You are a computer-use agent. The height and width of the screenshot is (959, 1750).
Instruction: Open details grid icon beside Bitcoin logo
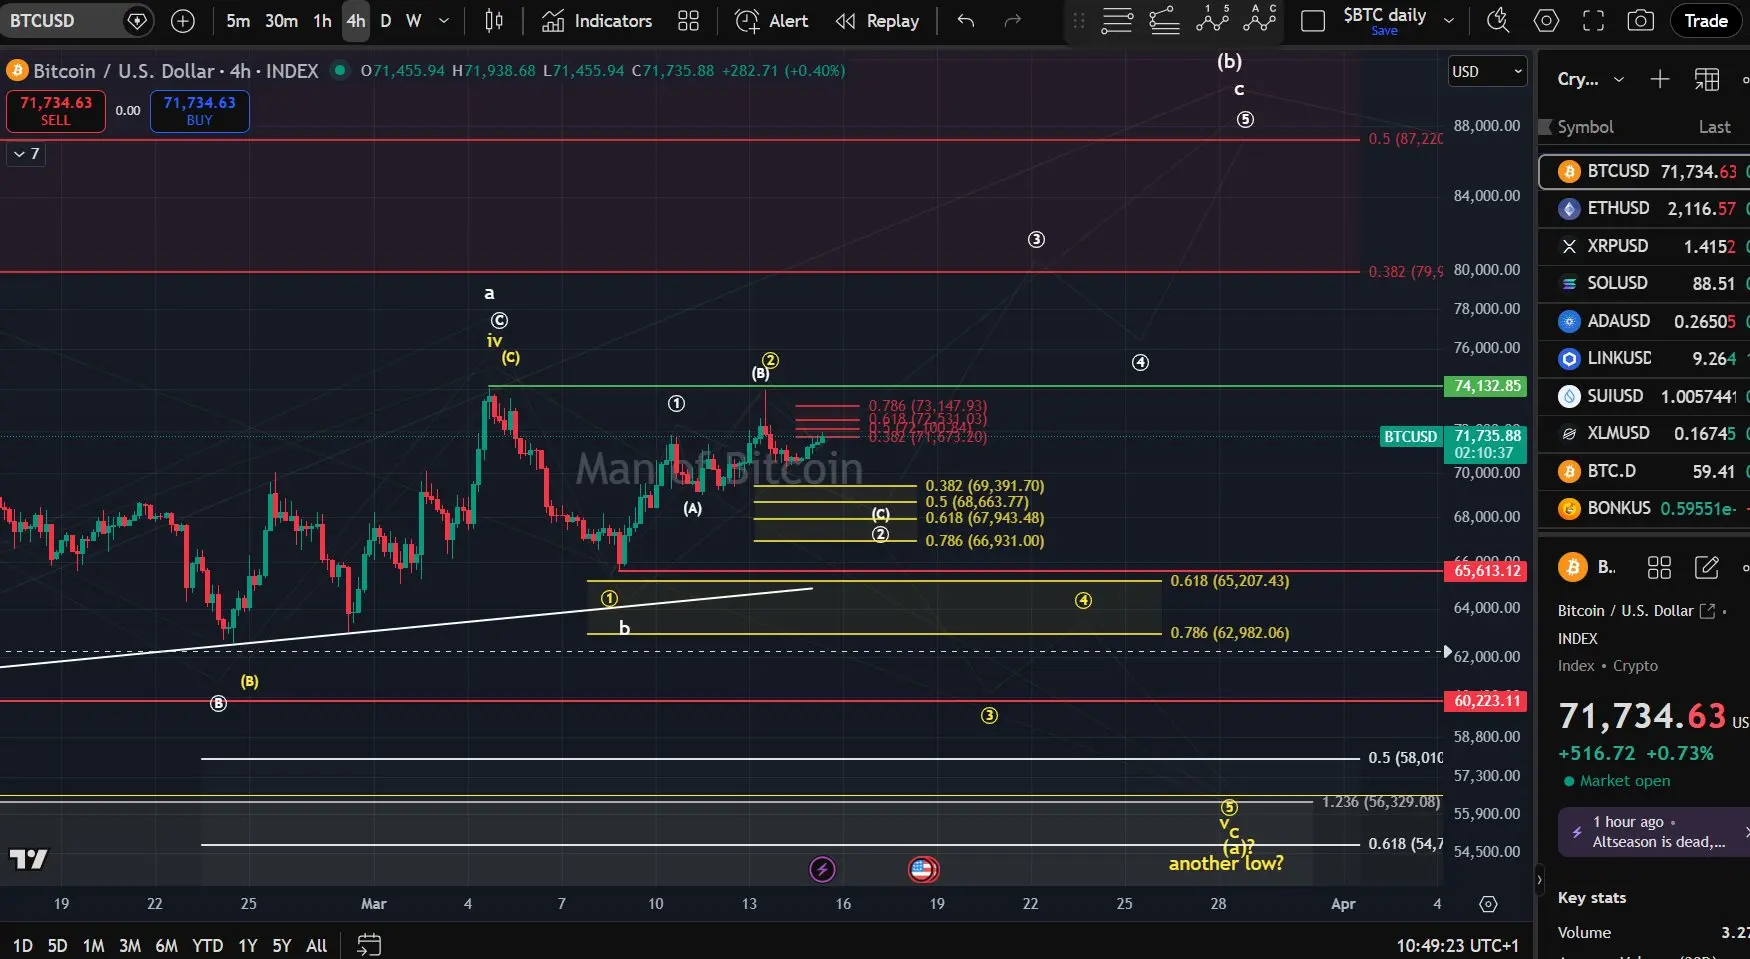[x=1659, y=568]
